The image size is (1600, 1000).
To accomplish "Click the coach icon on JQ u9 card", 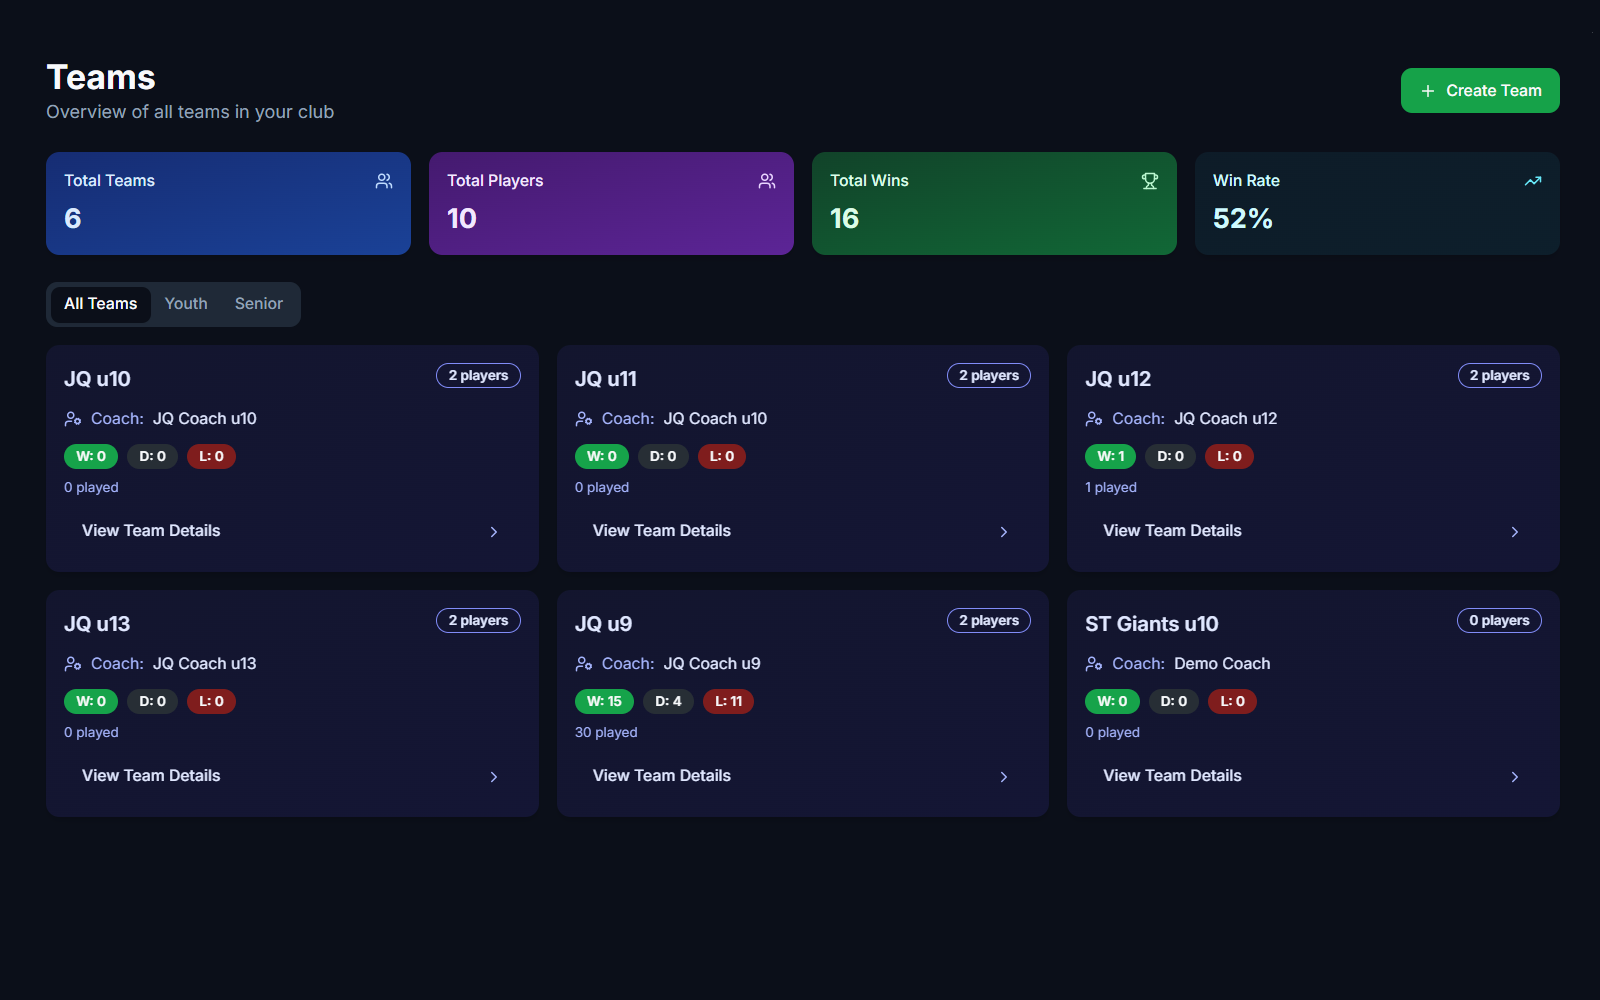I will pos(584,664).
